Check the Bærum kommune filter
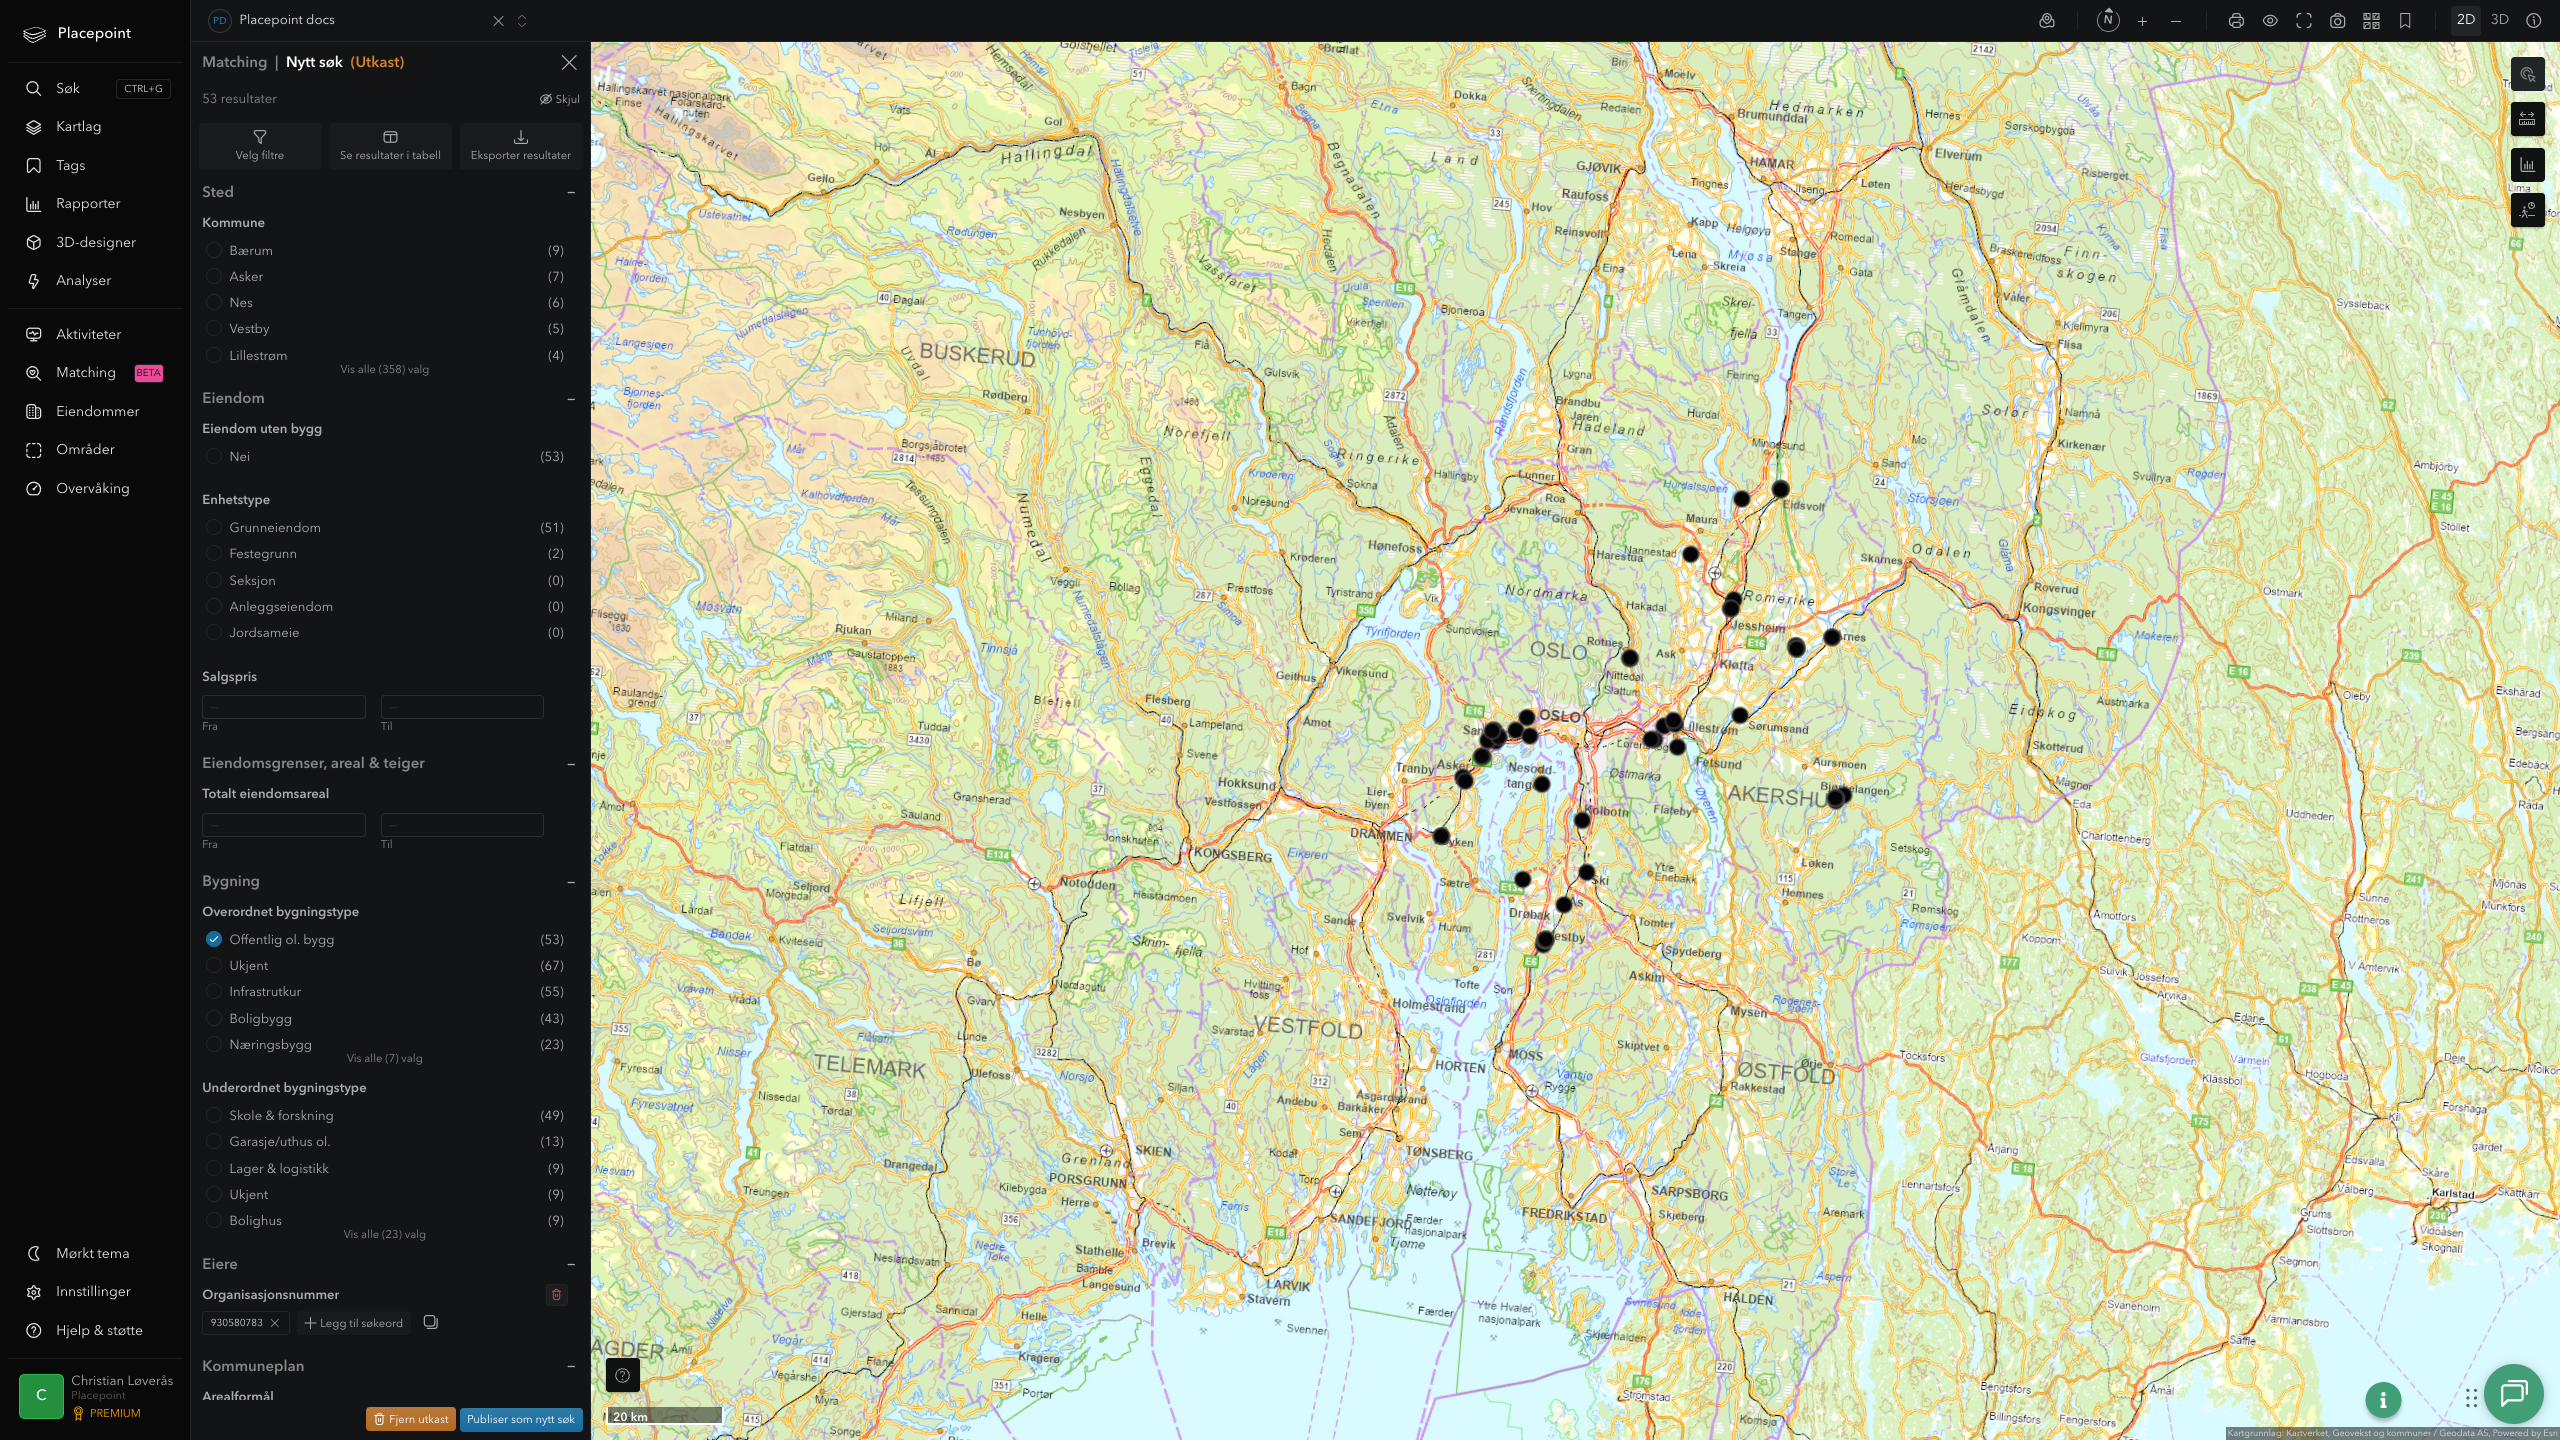The height and width of the screenshot is (1440, 2560). click(213, 250)
